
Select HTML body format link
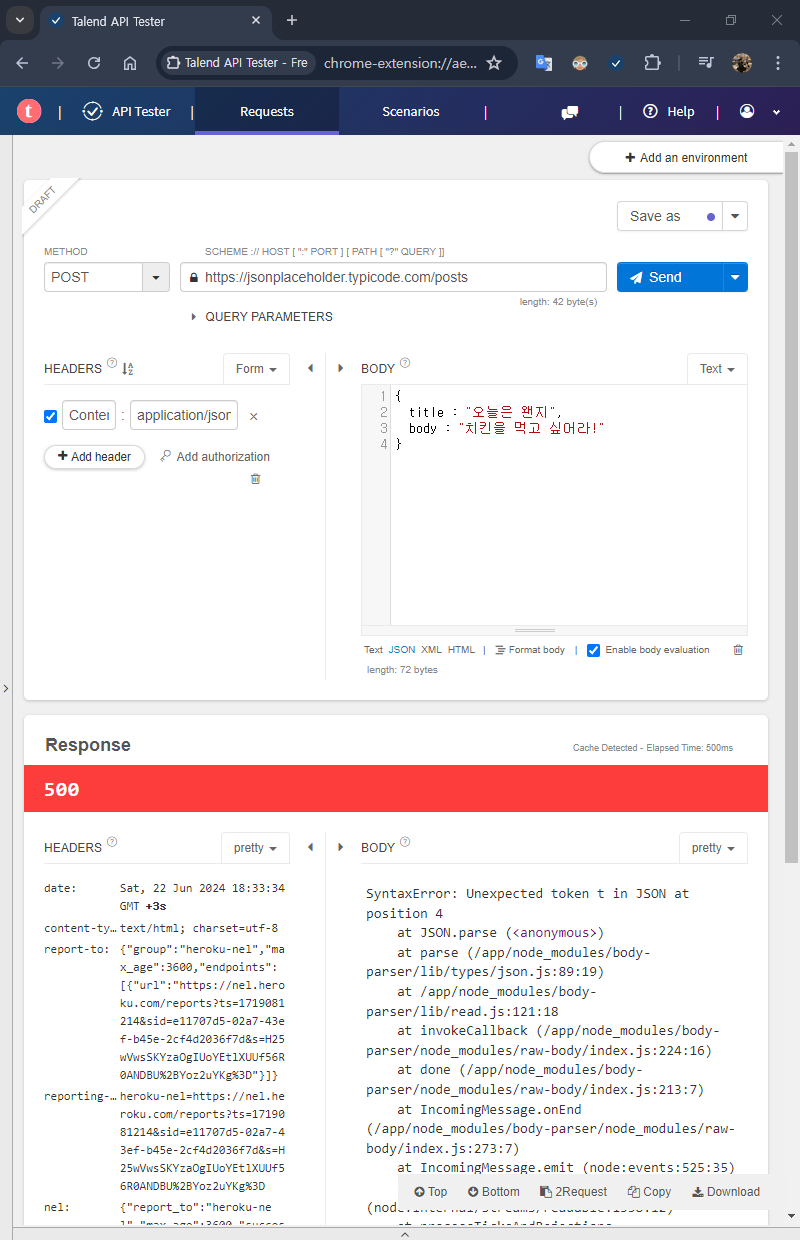461,650
